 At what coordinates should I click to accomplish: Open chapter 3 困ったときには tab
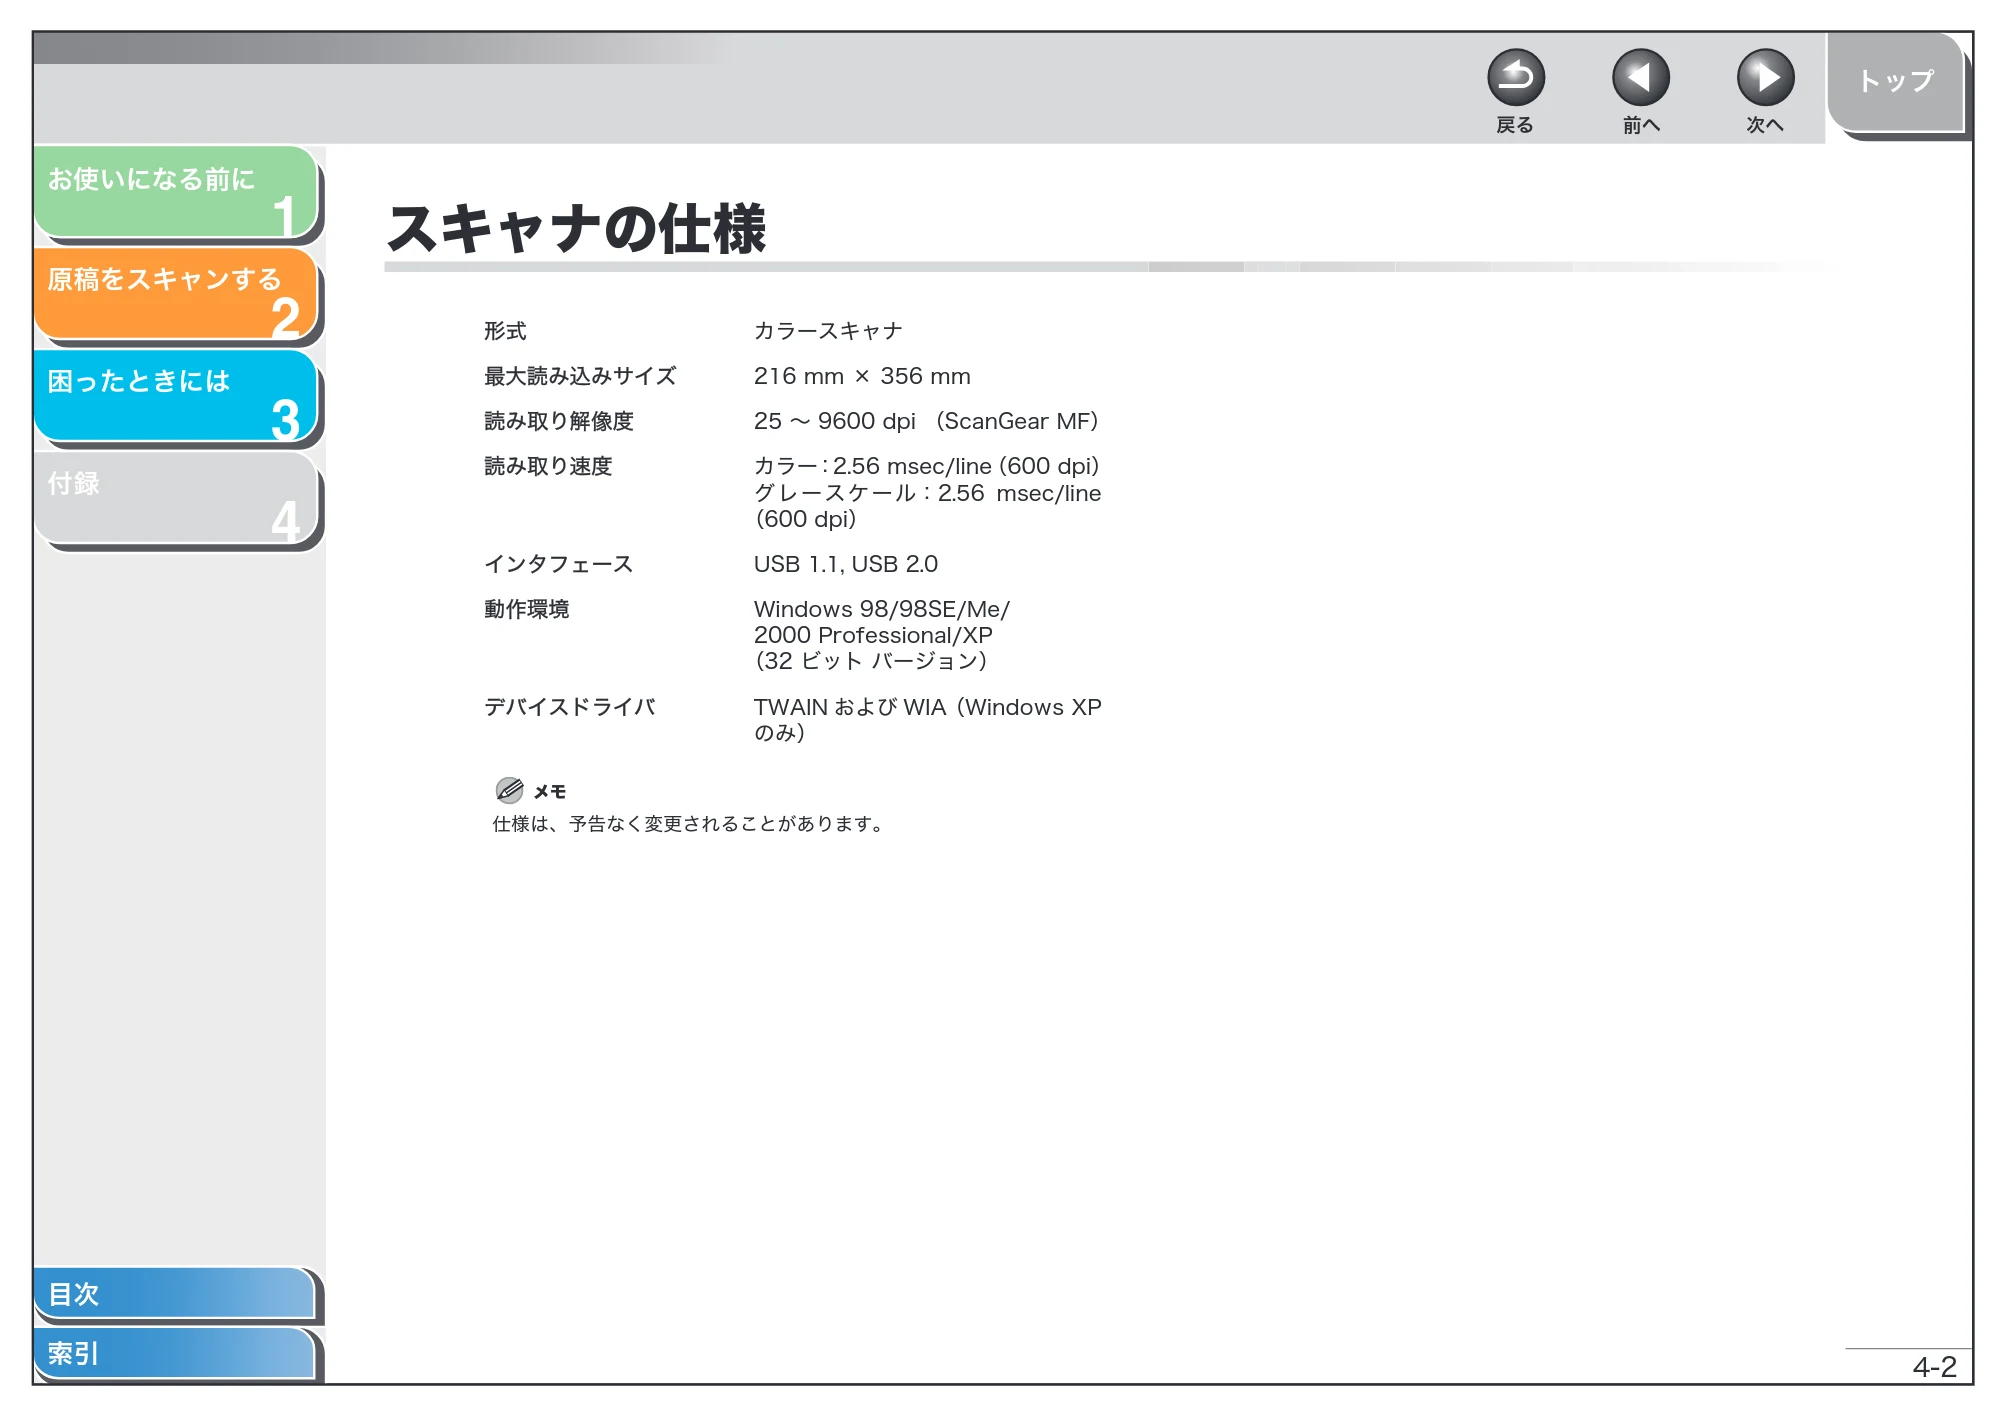click(176, 396)
